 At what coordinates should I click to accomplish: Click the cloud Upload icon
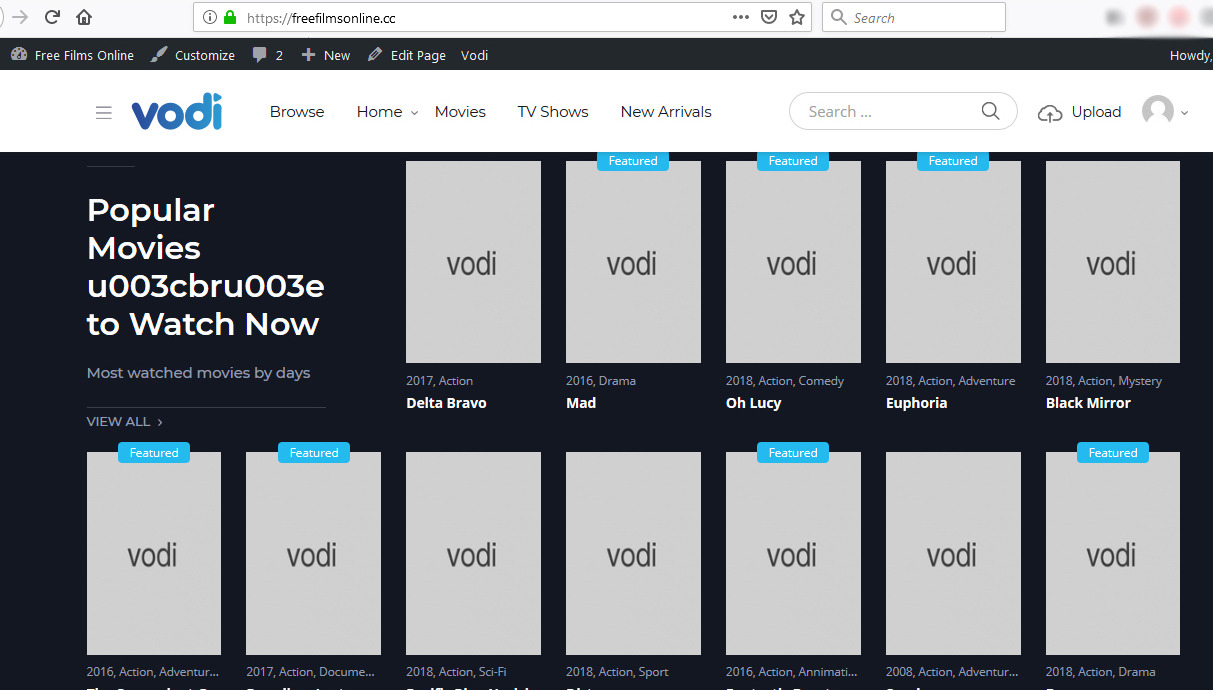[x=1050, y=113]
